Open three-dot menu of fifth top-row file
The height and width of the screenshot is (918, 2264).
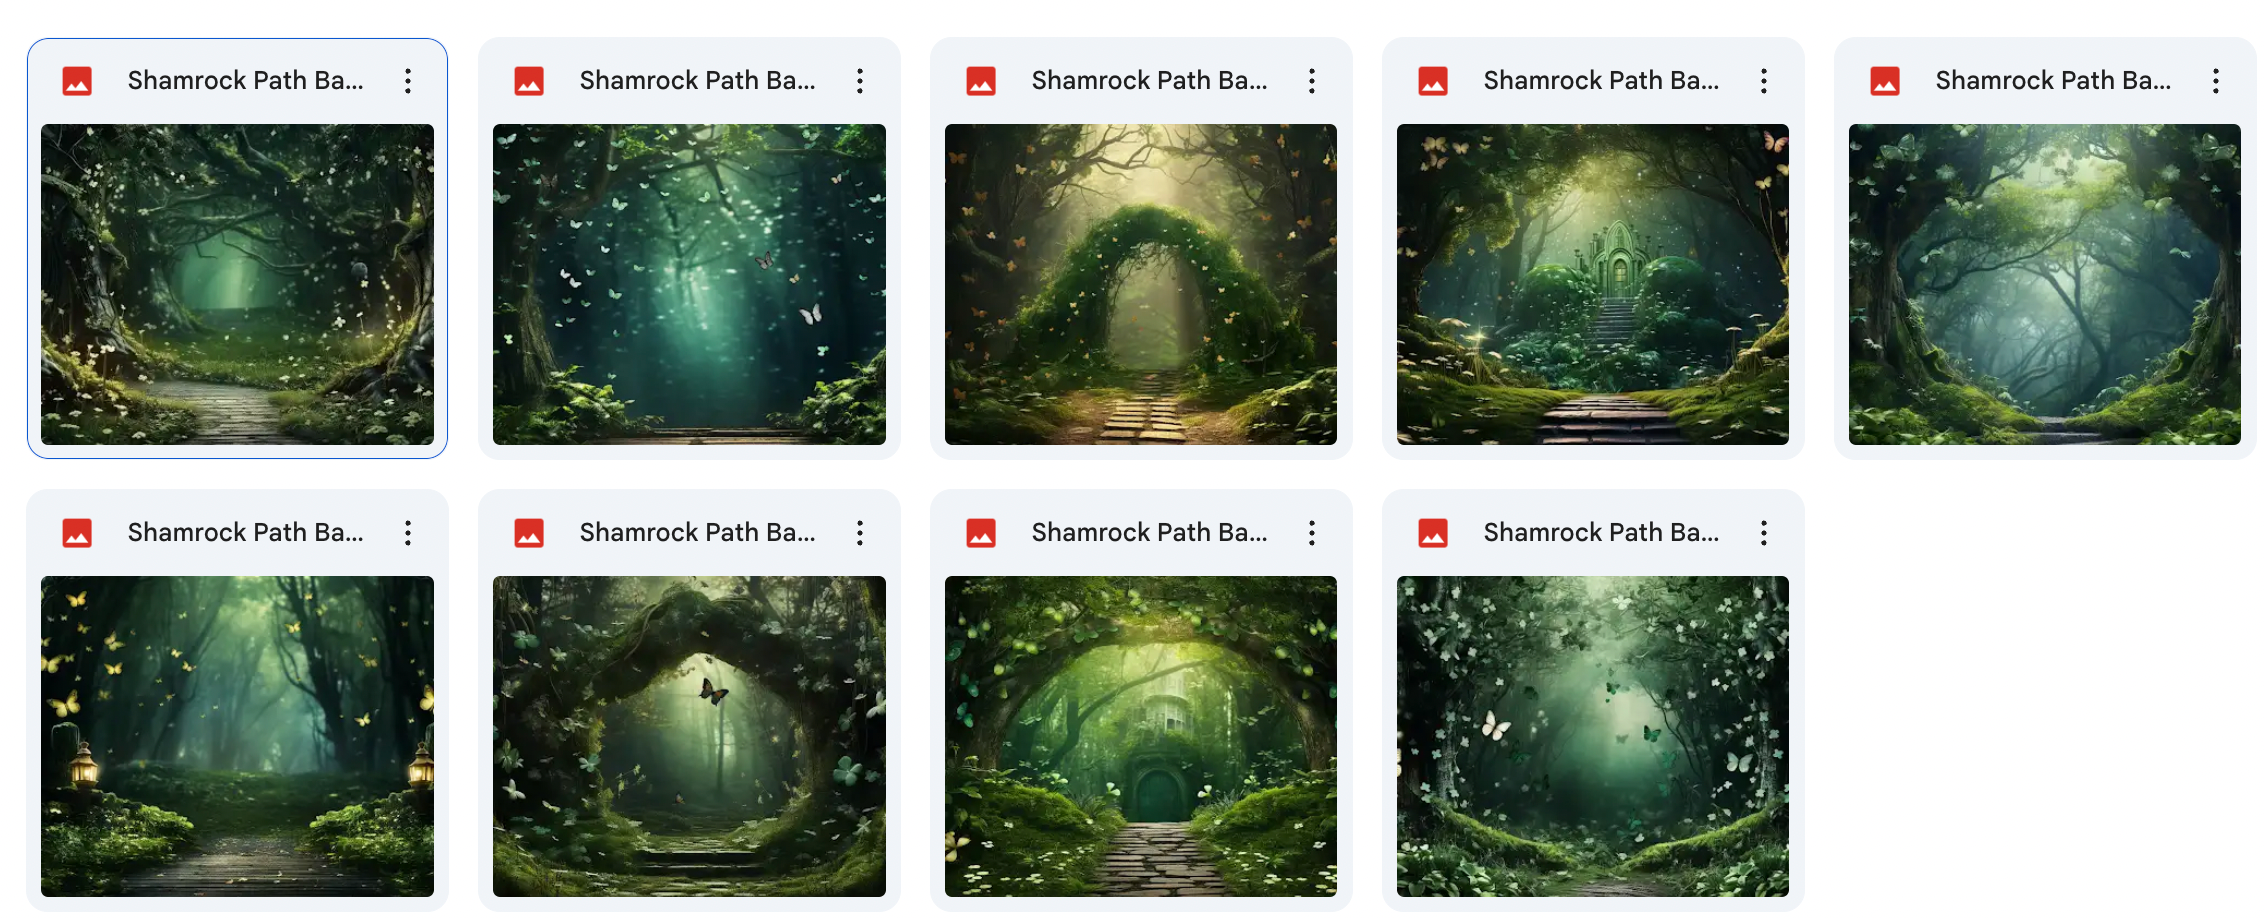2216,81
